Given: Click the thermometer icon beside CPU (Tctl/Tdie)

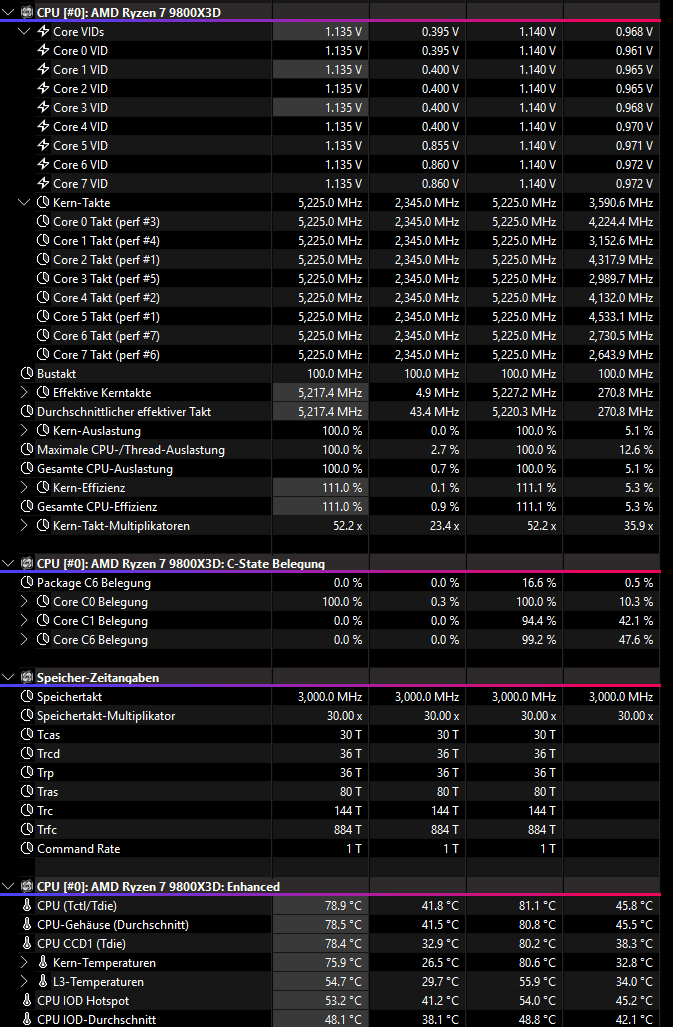Looking at the screenshot, I should click(27, 905).
